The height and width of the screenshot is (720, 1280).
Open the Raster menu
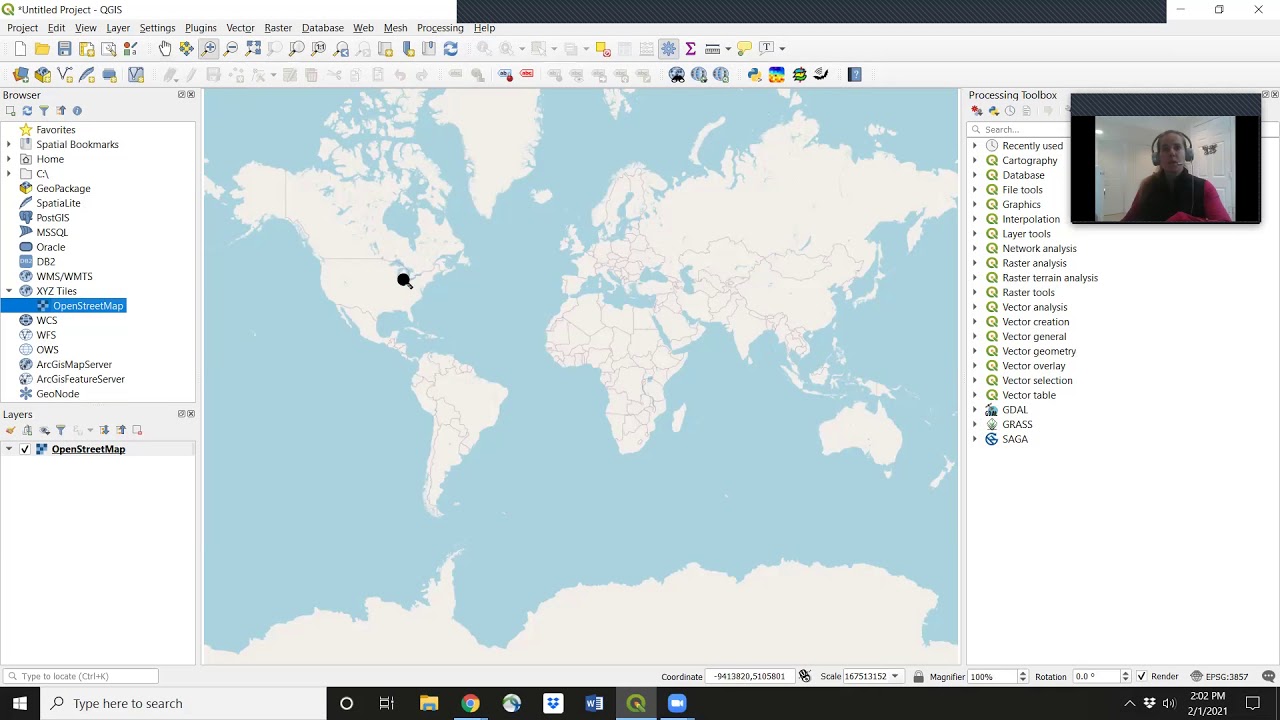tap(278, 28)
